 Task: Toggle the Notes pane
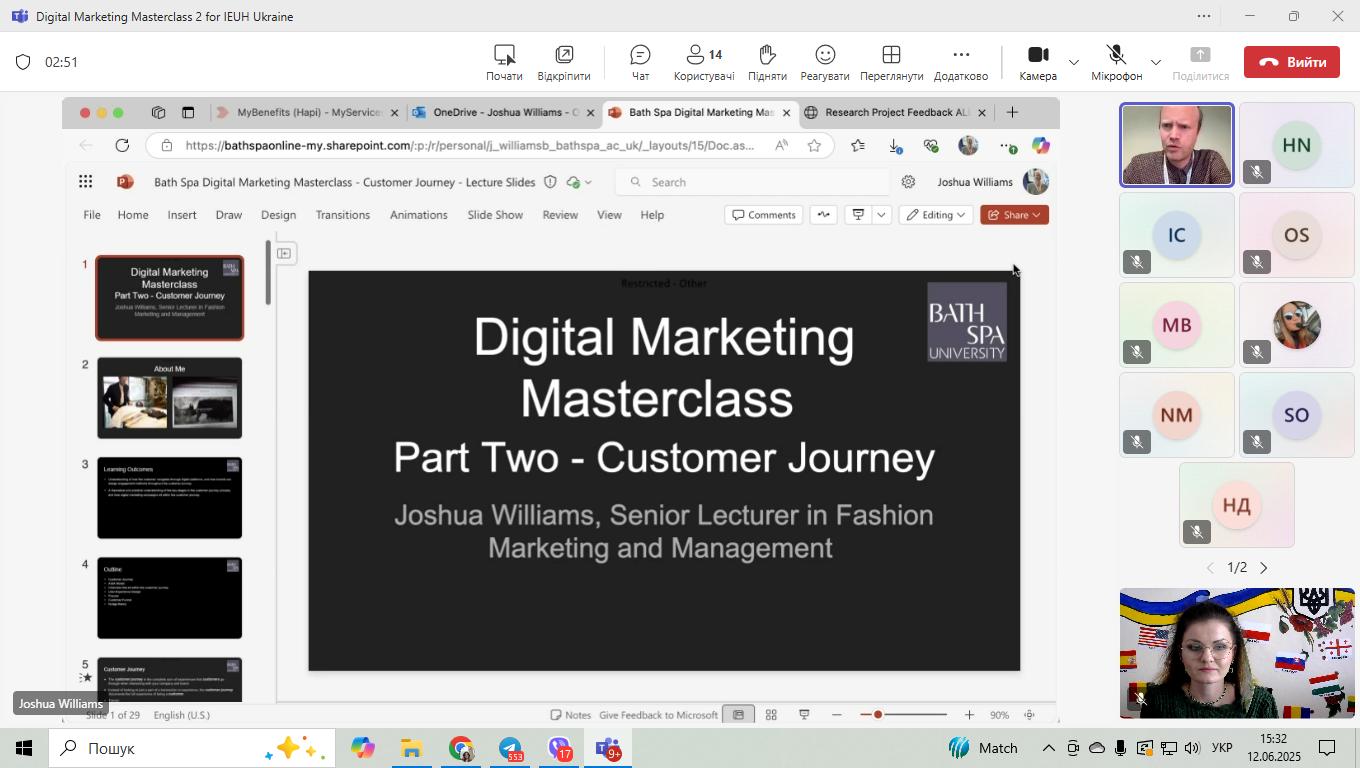(571, 715)
